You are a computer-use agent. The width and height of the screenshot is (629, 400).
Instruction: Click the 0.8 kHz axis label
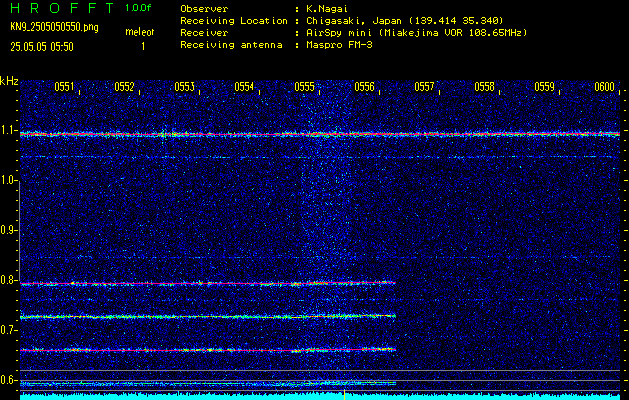point(8,280)
